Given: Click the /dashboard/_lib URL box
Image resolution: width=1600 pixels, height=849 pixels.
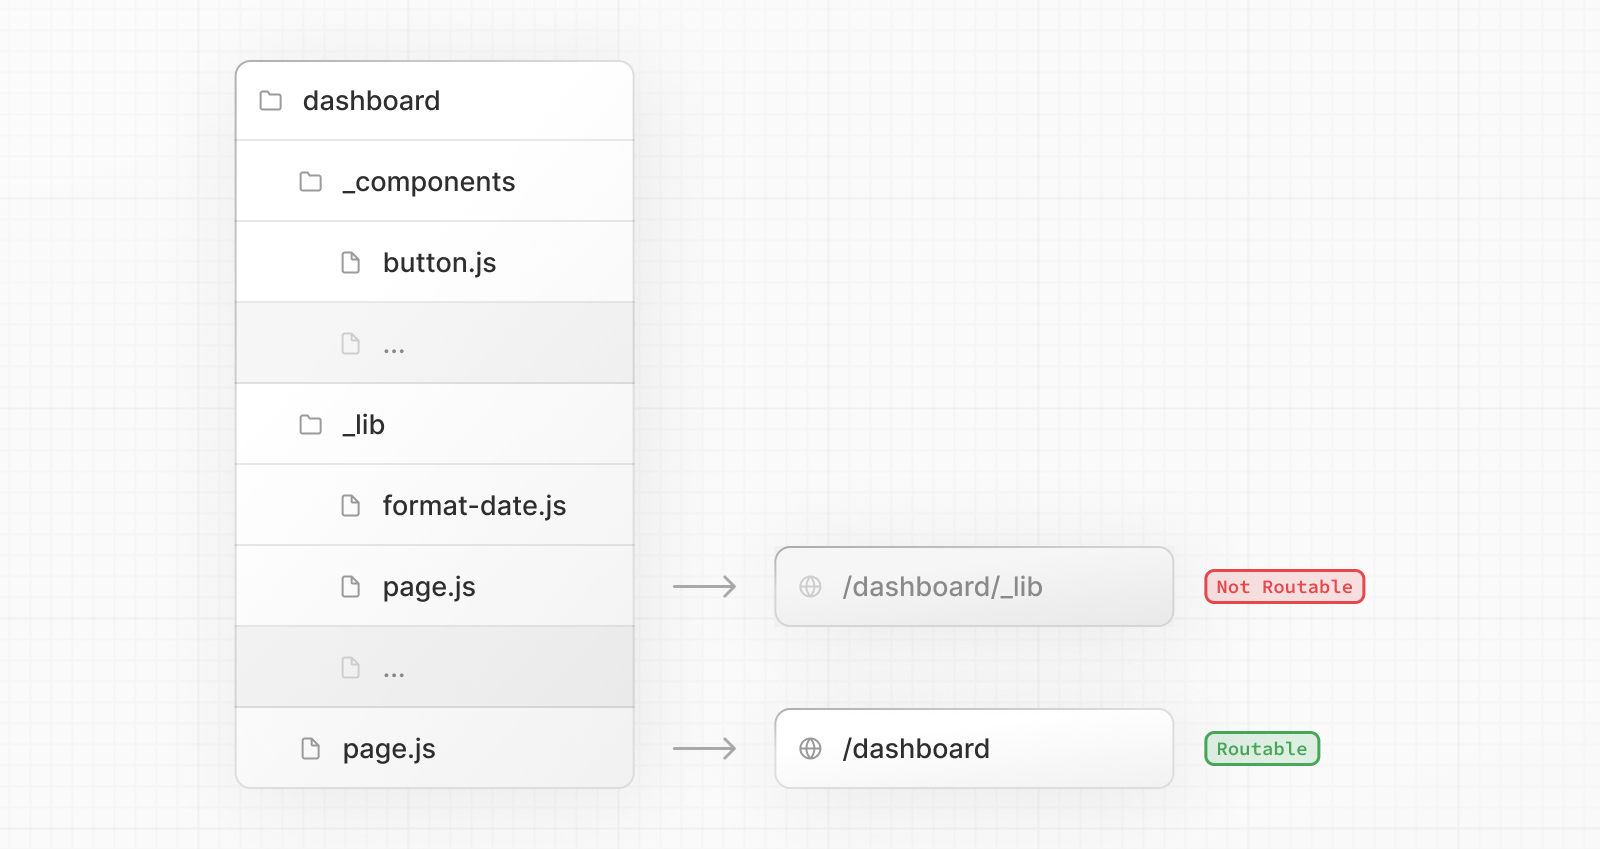Looking at the screenshot, I should pos(973,587).
